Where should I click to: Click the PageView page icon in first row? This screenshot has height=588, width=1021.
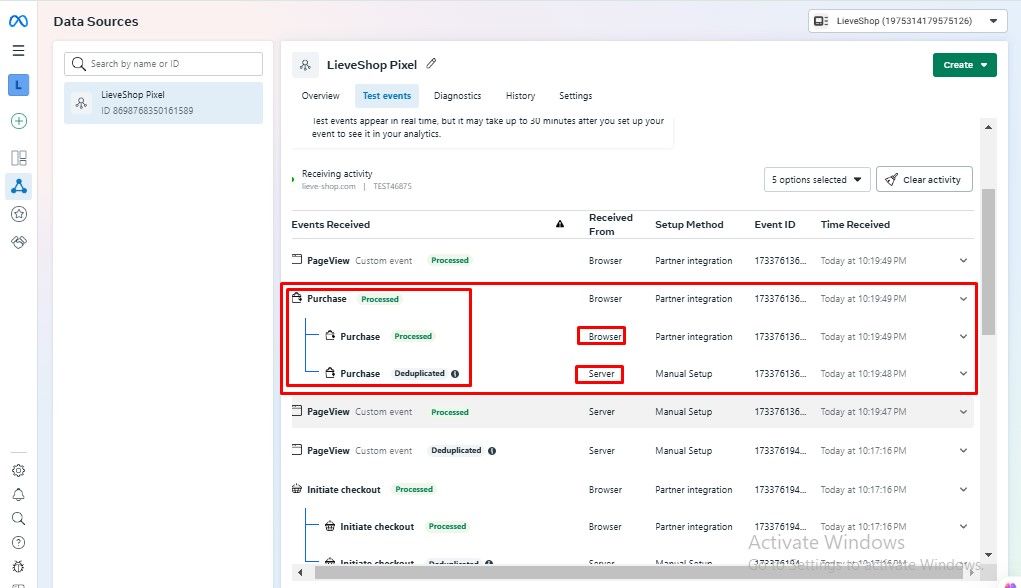pos(297,259)
